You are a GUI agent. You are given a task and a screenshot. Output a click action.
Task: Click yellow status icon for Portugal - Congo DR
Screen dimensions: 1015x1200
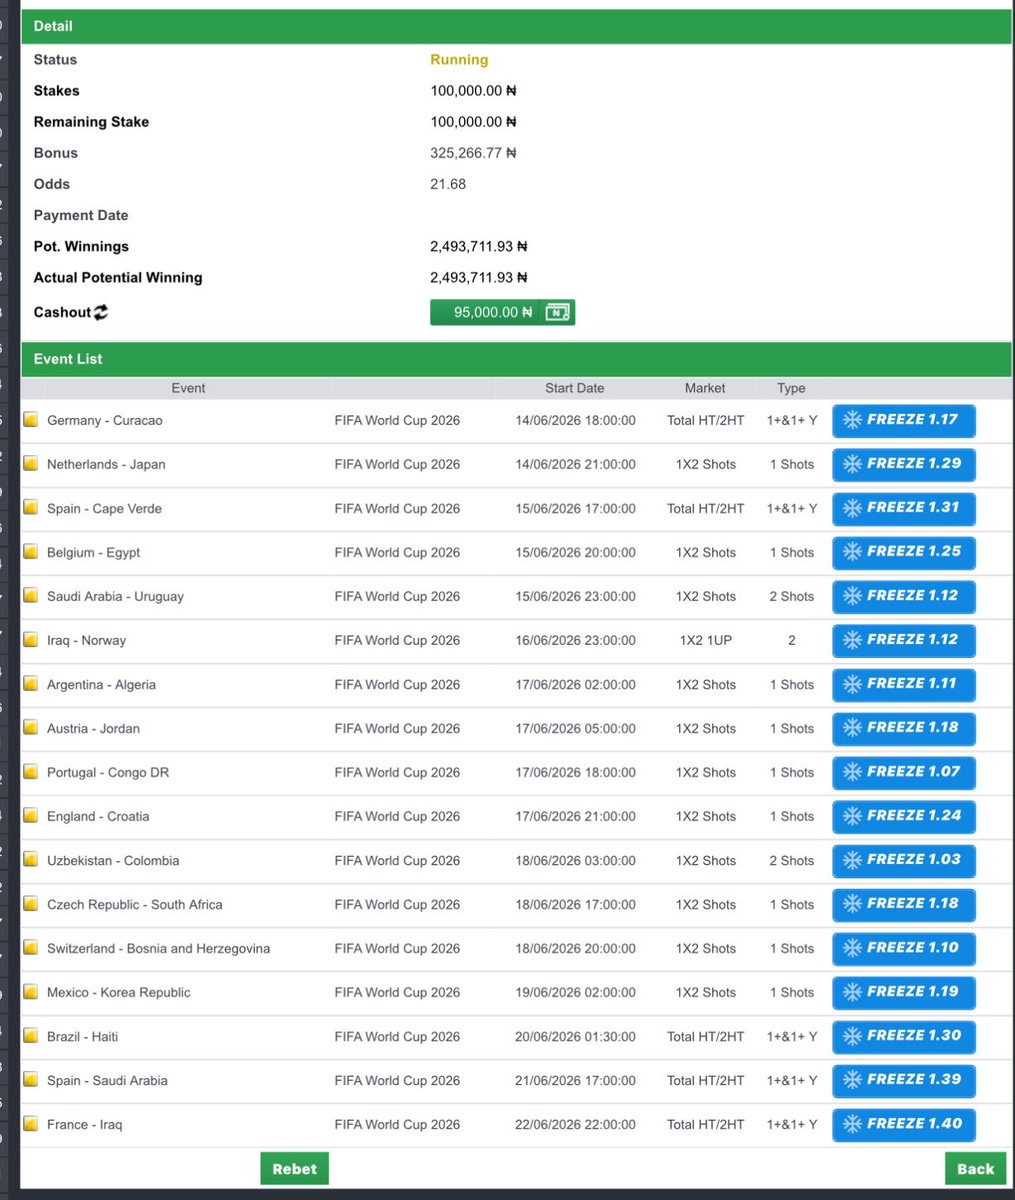point(31,772)
